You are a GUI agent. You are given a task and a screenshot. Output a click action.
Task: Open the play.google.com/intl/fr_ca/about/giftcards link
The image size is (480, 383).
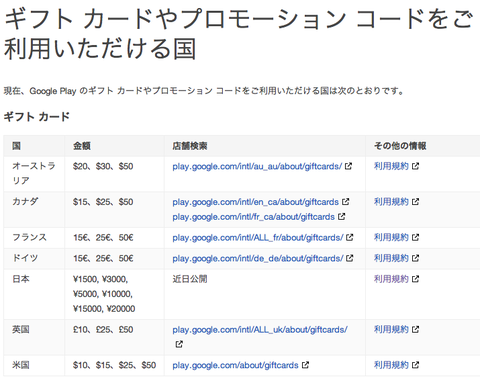point(253,217)
